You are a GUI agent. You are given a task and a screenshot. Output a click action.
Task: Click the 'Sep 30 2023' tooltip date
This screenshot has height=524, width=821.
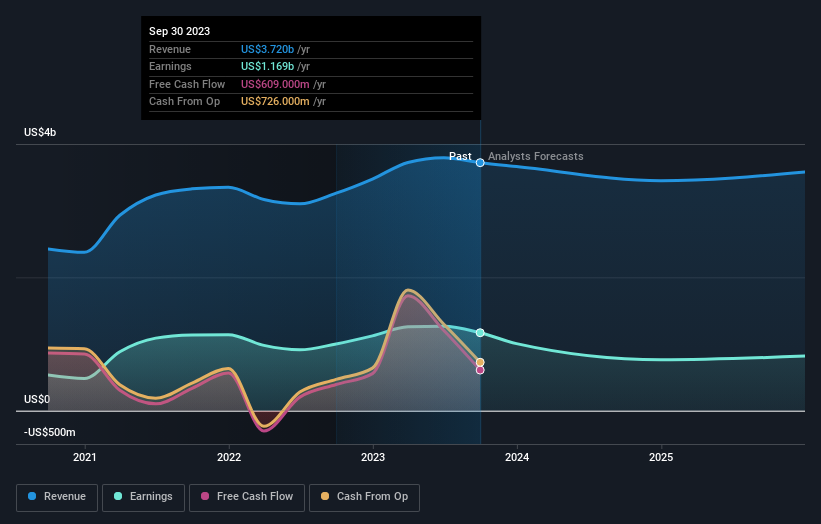click(180, 31)
